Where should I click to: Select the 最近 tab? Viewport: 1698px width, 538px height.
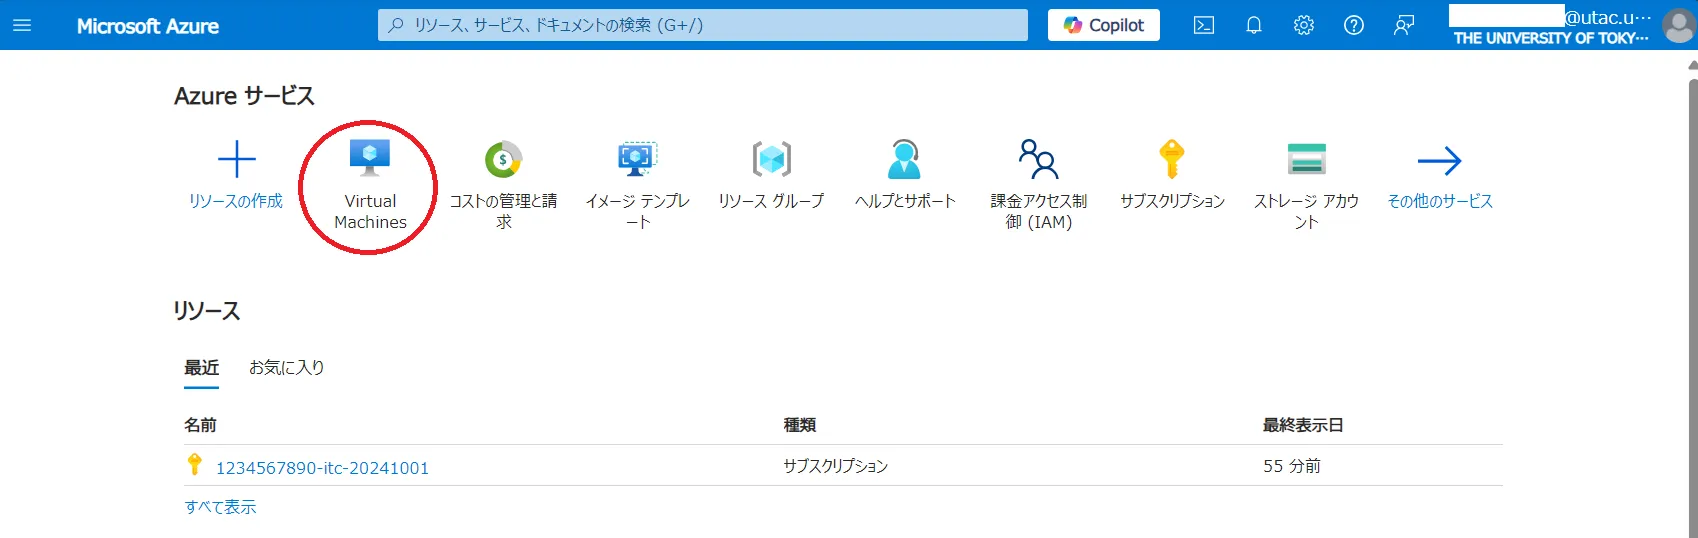coord(201,368)
